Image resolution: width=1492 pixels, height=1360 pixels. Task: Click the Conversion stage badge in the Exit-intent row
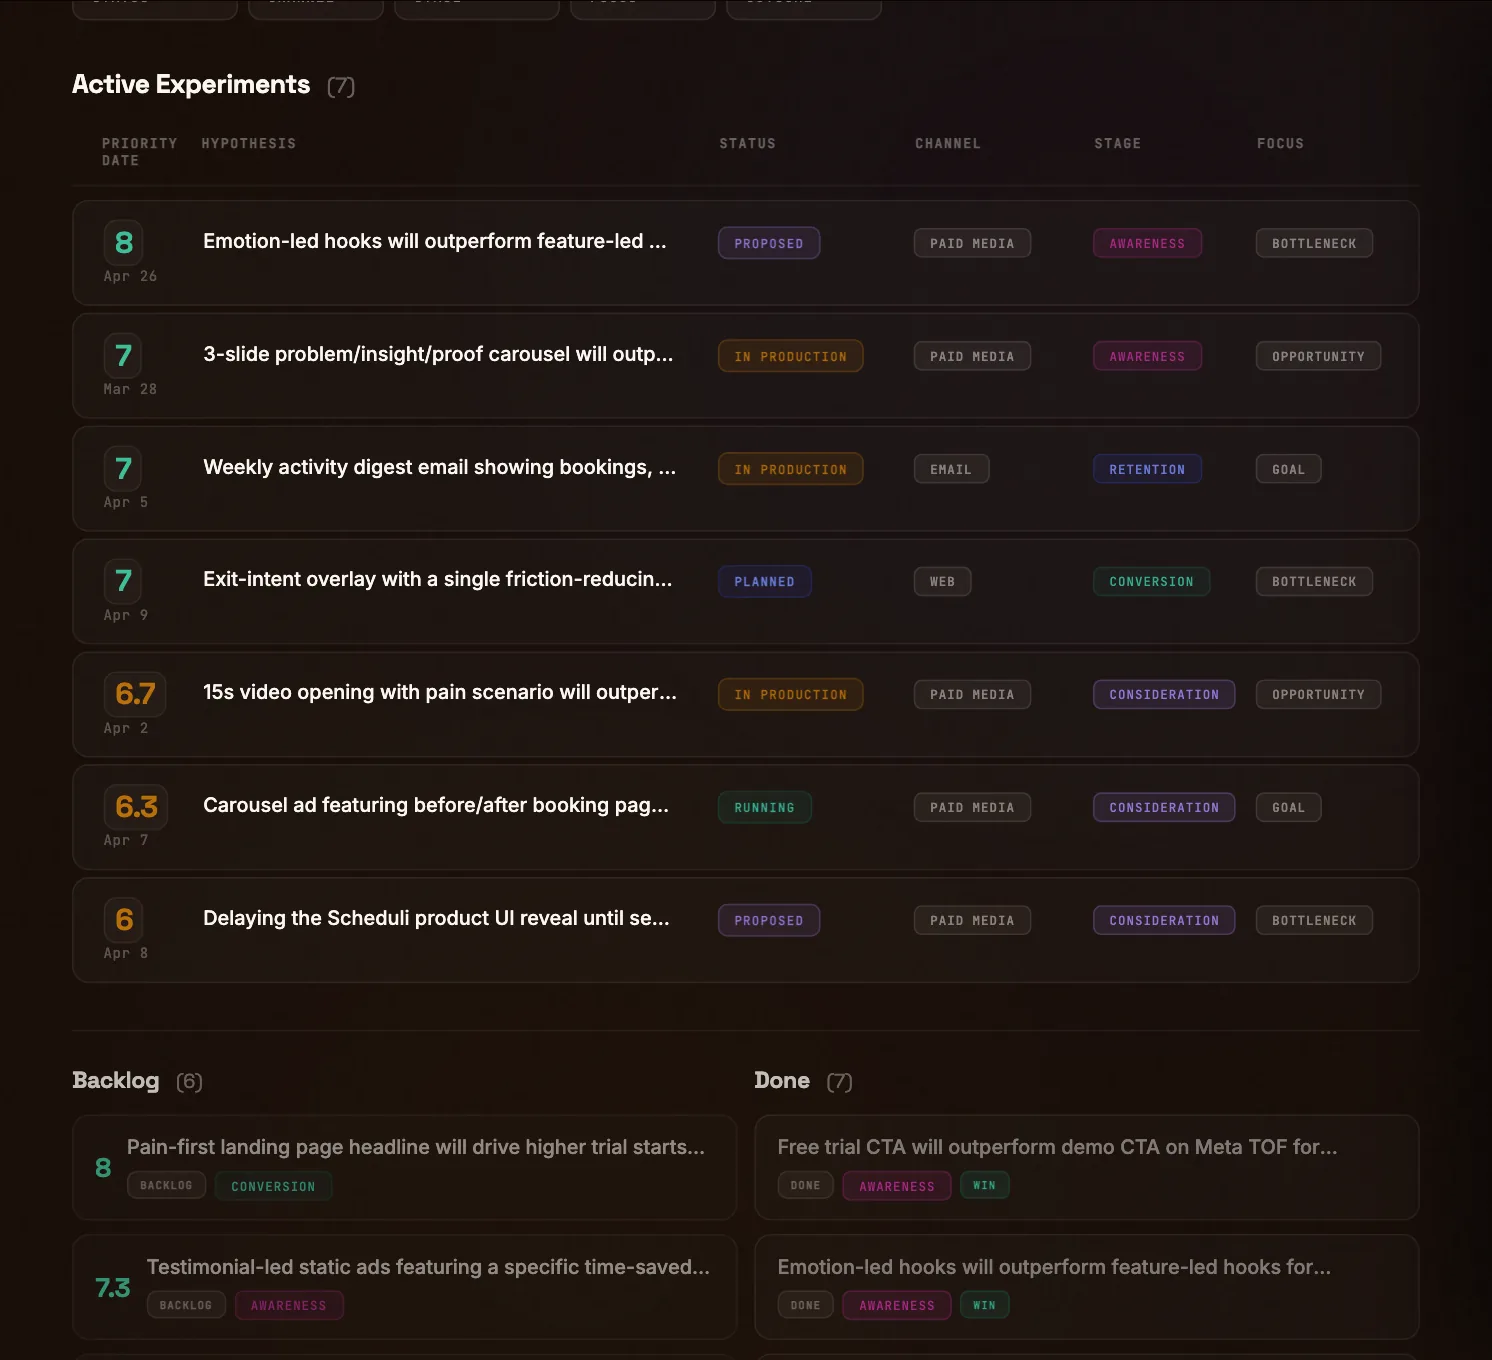pos(1151,582)
